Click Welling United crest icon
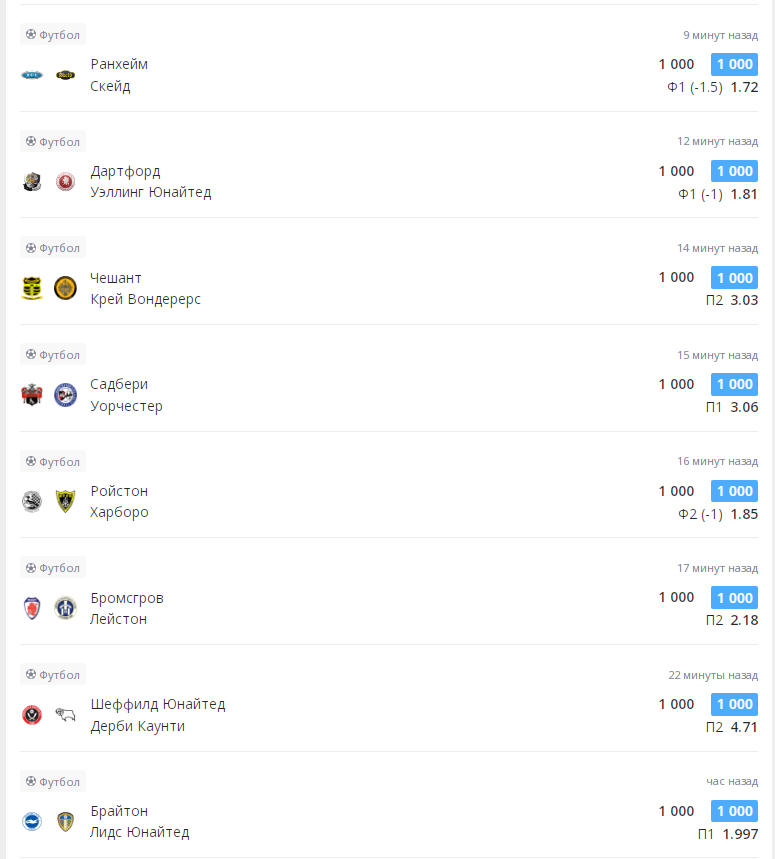This screenshot has width=775, height=859. (65, 182)
